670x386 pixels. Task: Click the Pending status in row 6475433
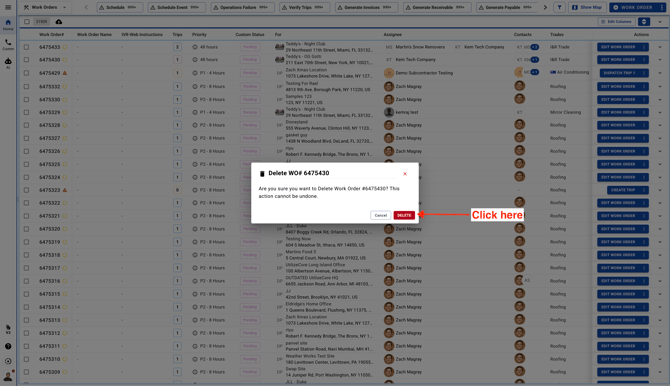coord(250,47)
